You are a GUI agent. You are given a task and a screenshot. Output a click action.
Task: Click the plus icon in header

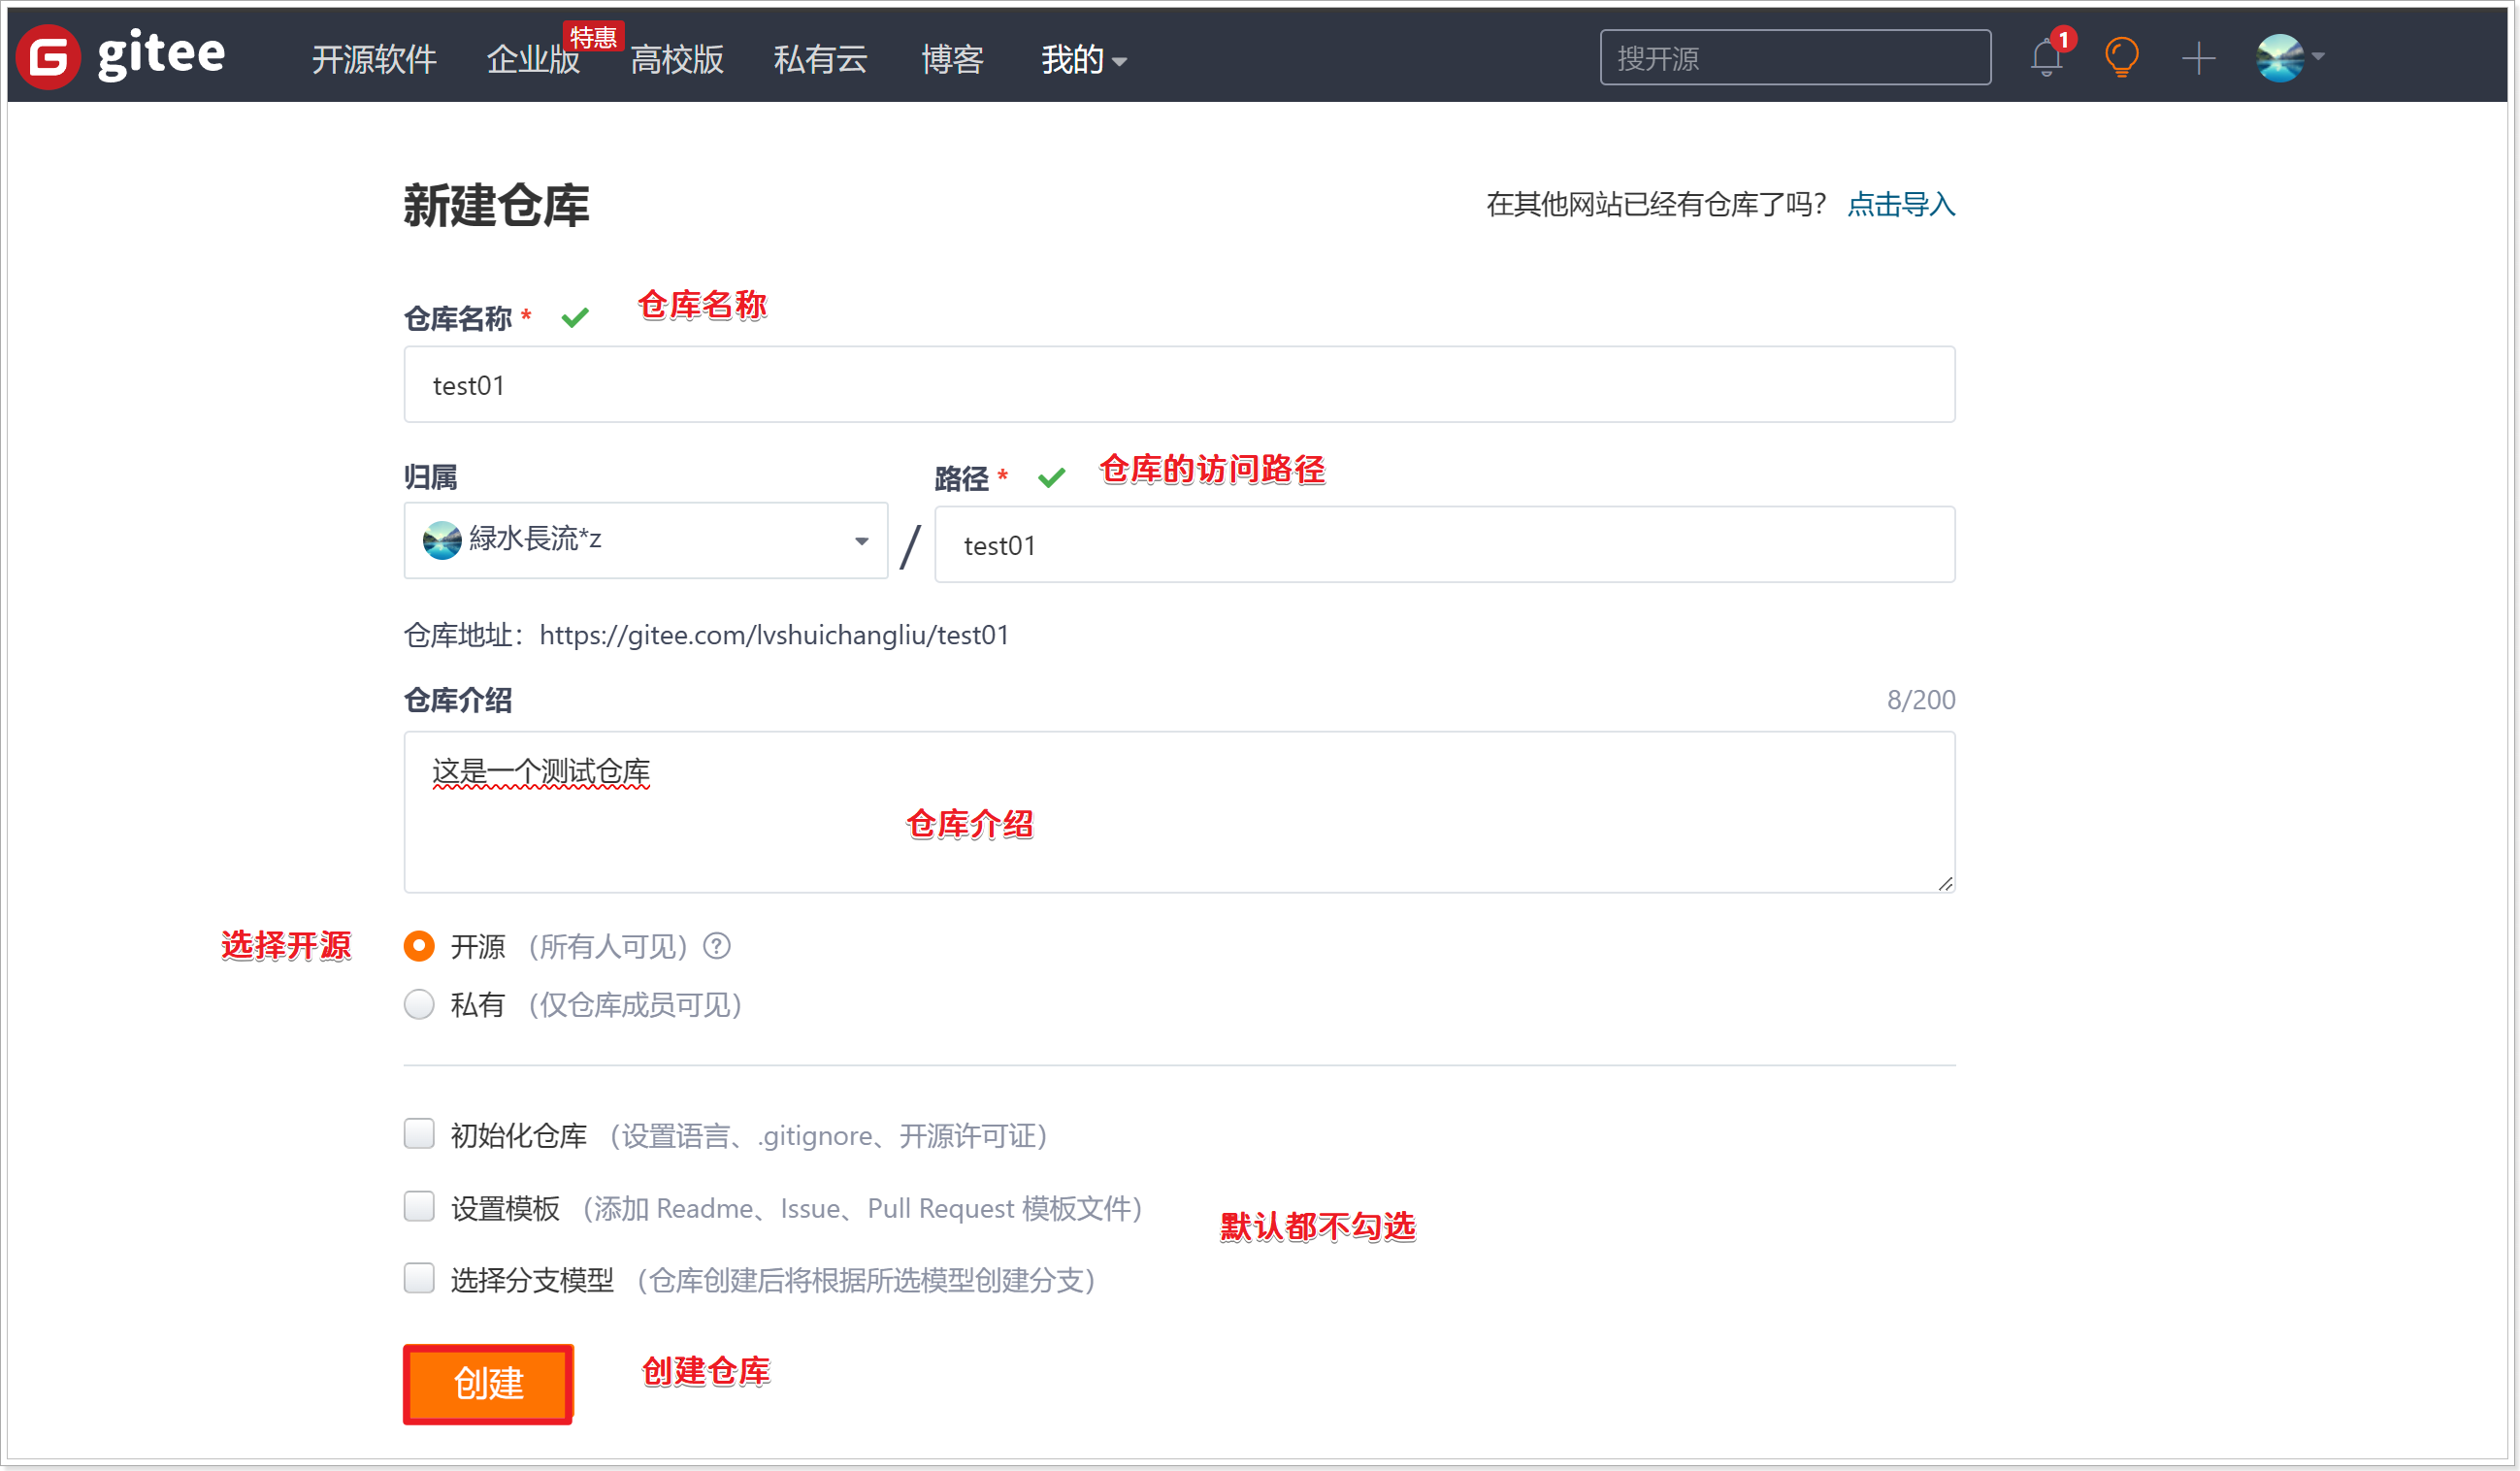pyautogui.click(x=2198, y=58)
